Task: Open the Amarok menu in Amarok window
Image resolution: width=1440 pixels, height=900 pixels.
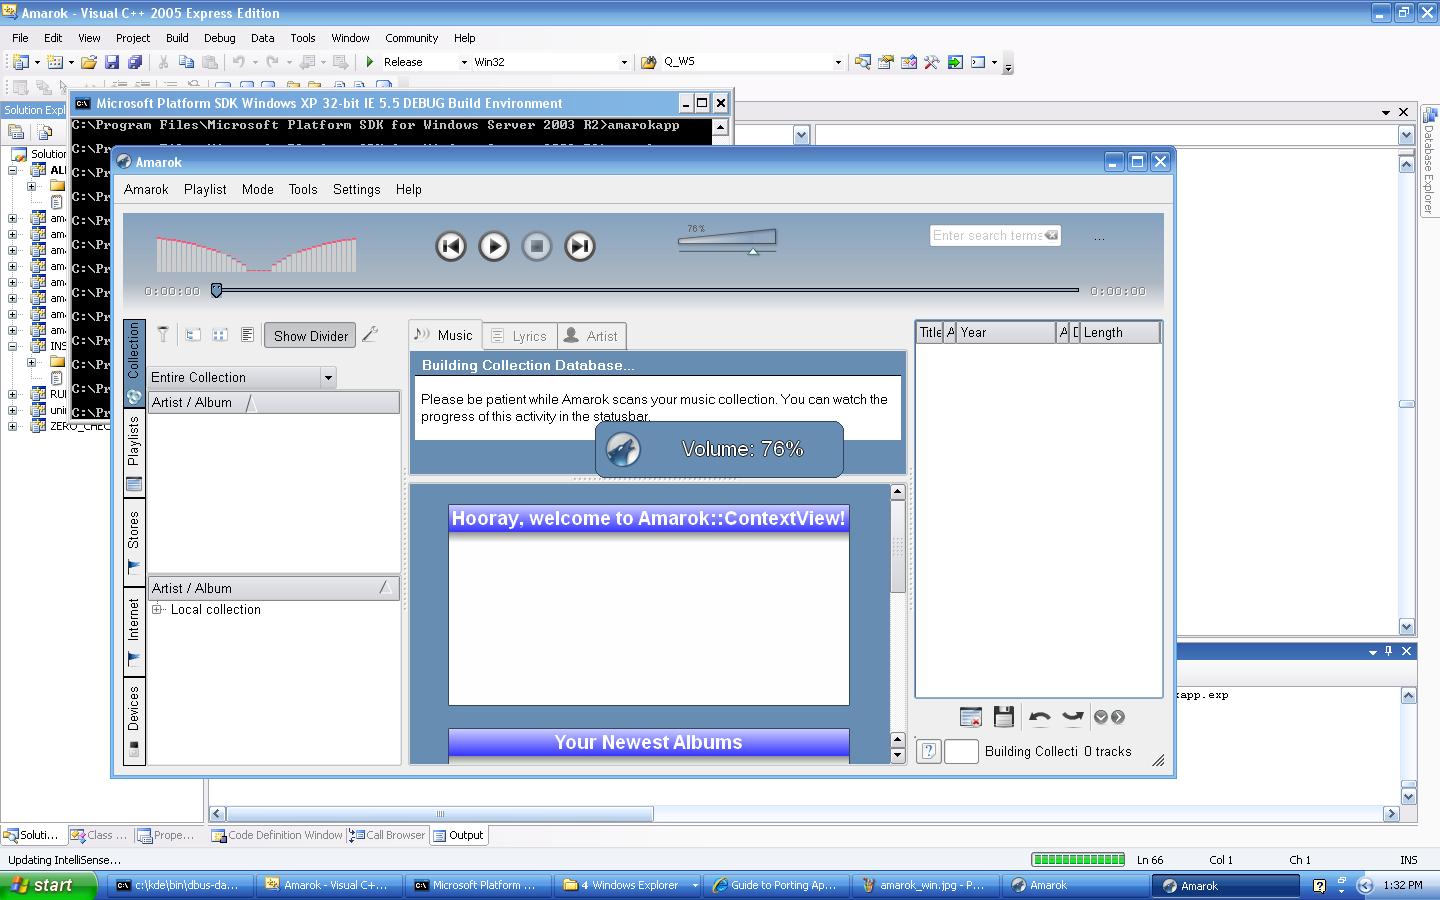Action: click(x=146, y=189)
